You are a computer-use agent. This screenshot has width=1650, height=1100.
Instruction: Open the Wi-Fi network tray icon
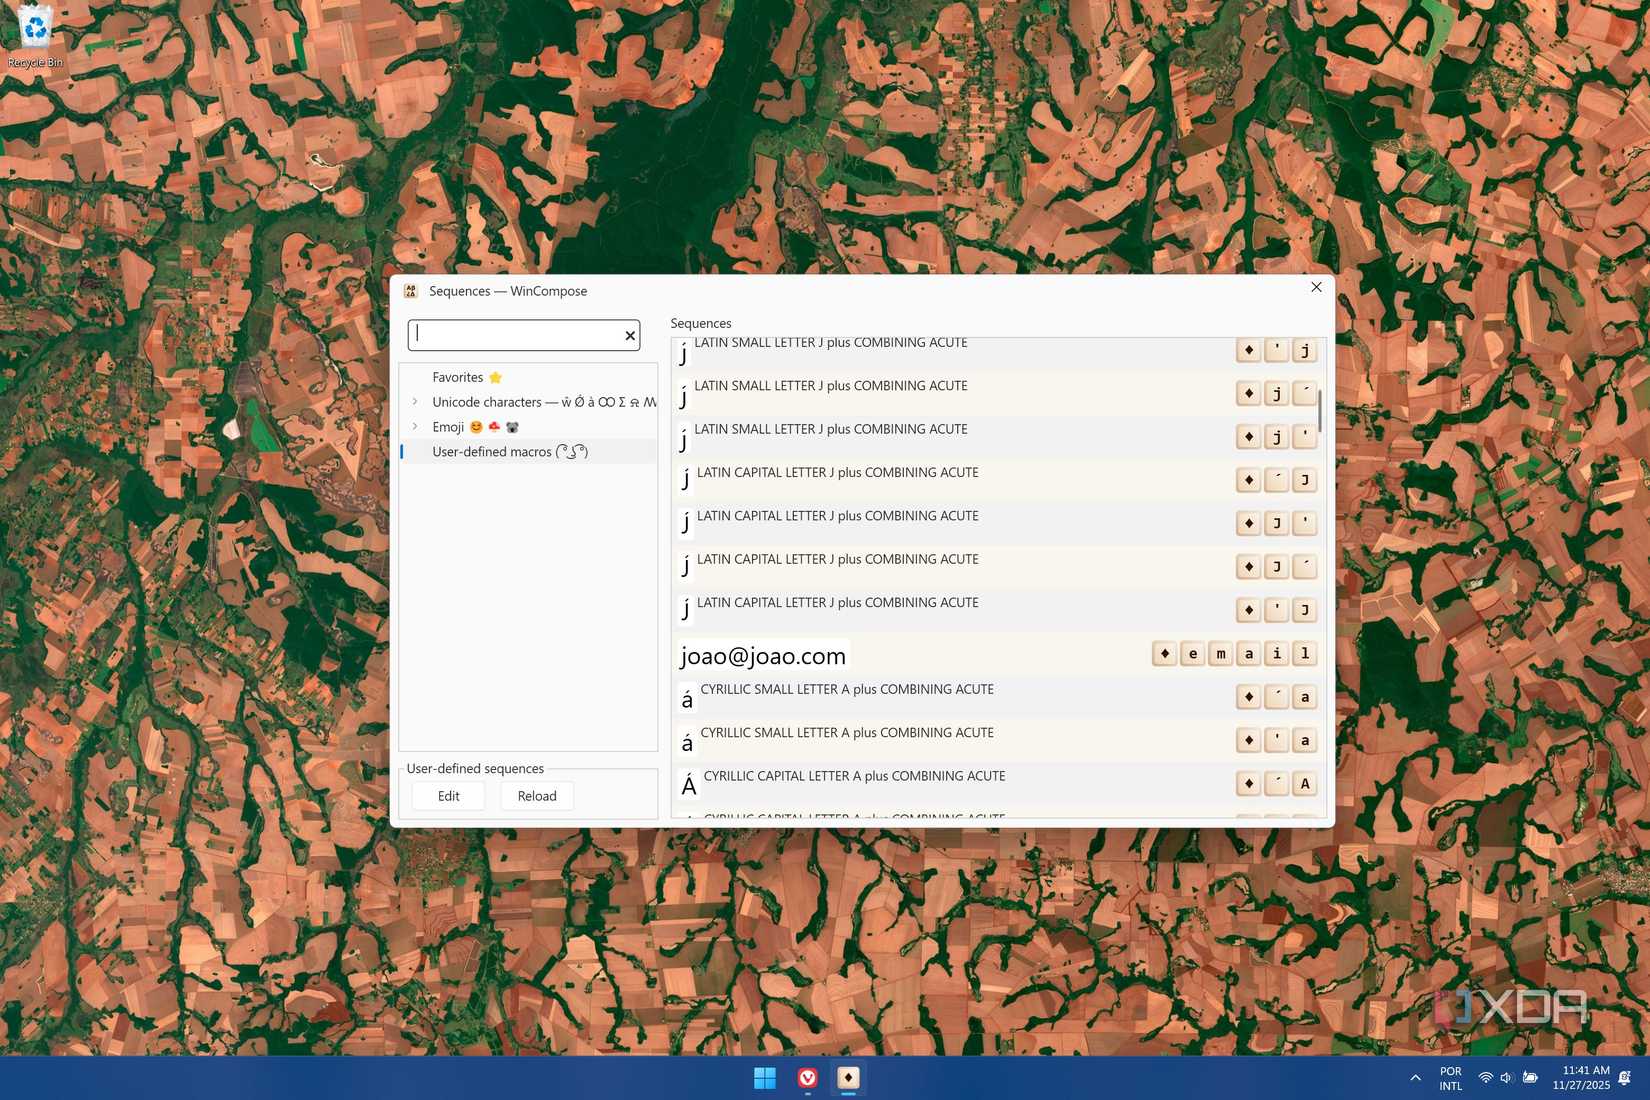tap(1485, 1078)
